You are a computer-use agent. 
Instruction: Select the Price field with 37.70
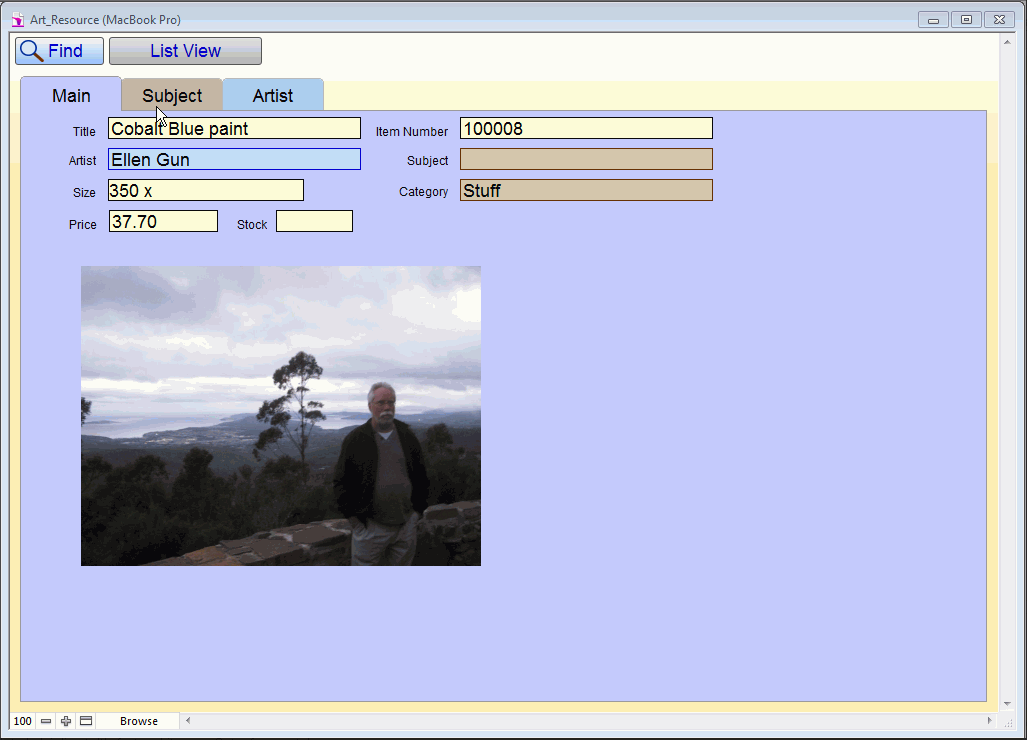163,221
